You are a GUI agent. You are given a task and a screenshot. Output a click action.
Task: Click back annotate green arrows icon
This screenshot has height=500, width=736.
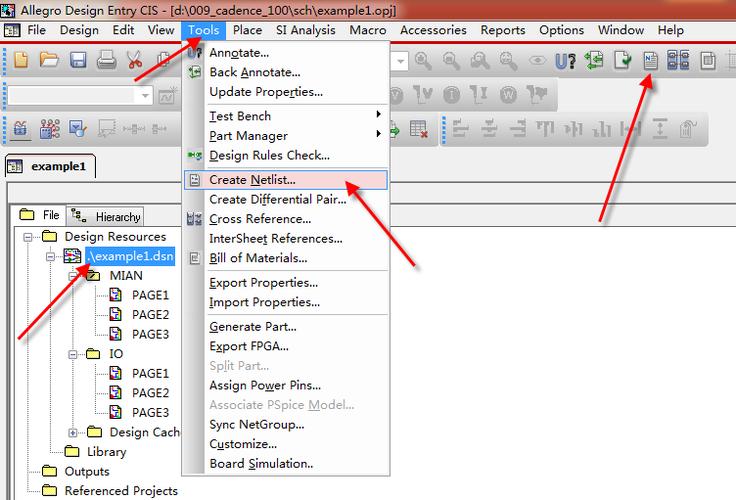coord(594,61)
